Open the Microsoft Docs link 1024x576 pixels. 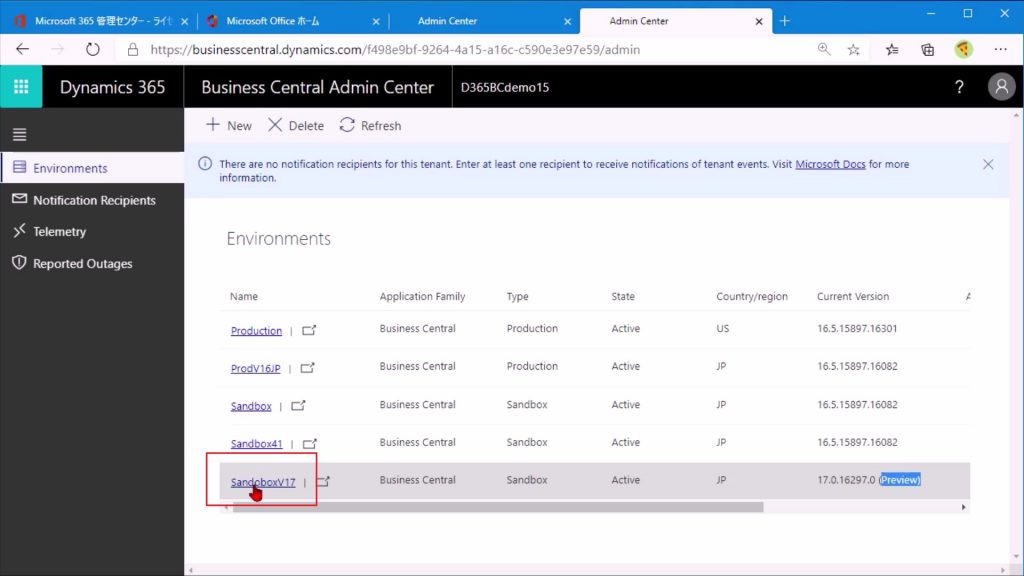click(830, 164)
